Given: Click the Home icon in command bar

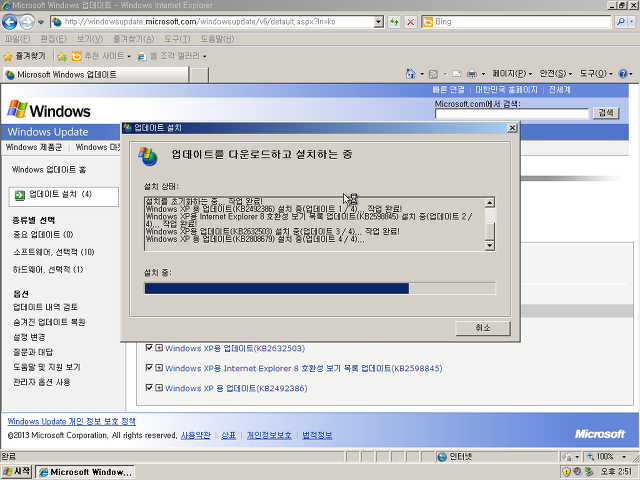Looking at the screenshot, I should coord(410,74).
